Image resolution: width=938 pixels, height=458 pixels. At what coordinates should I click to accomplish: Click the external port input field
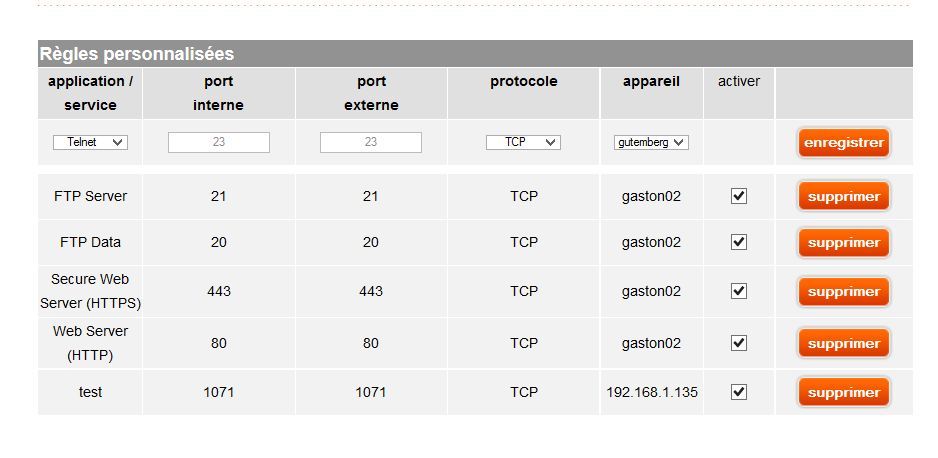371,143
